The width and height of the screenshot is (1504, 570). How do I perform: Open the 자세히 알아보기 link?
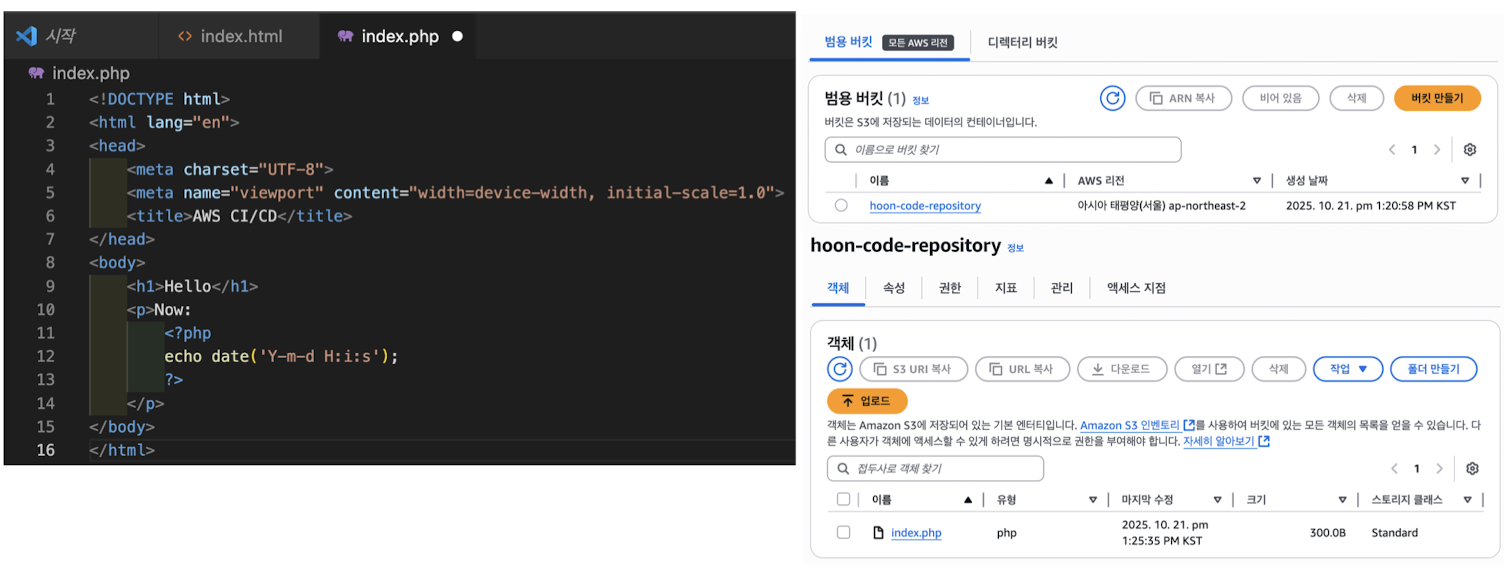tap(1219, 441)
